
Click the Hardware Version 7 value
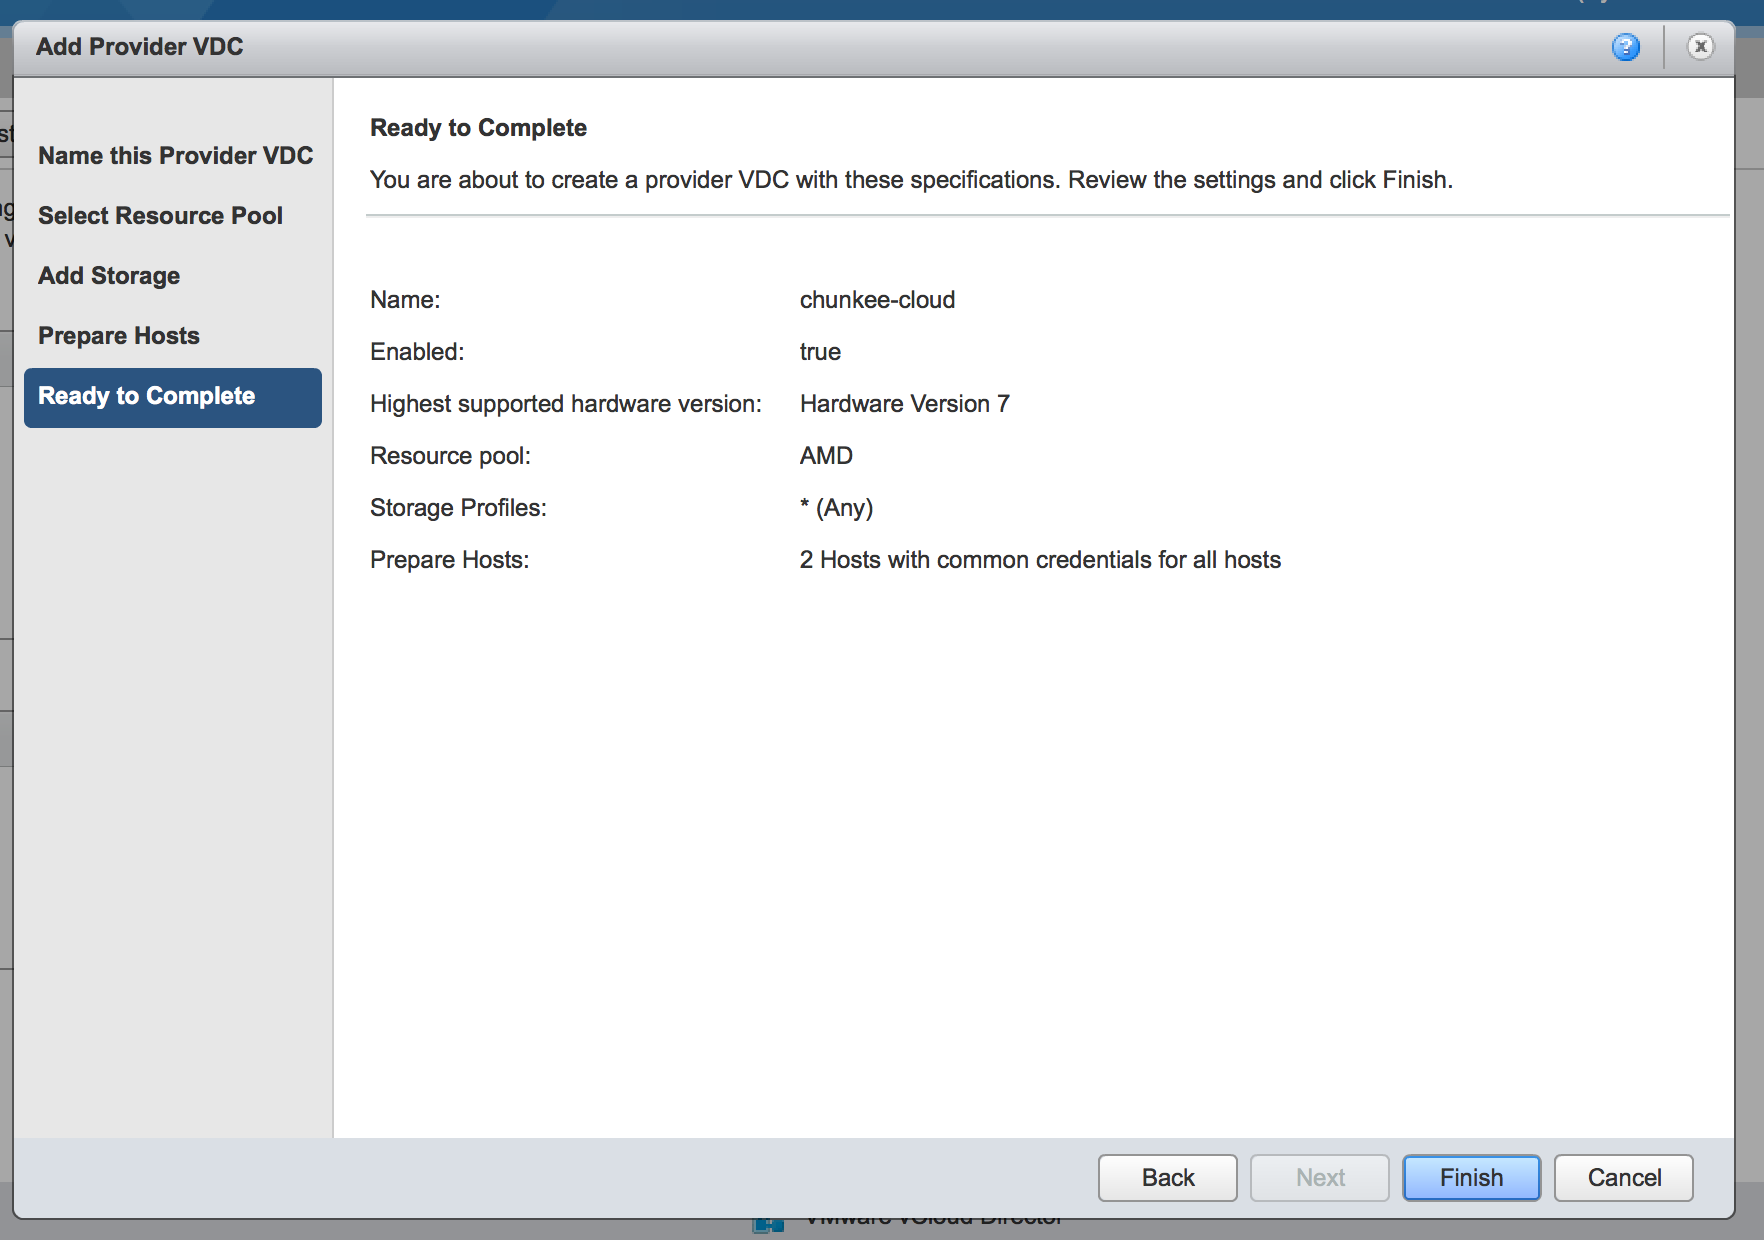[904, 404]
